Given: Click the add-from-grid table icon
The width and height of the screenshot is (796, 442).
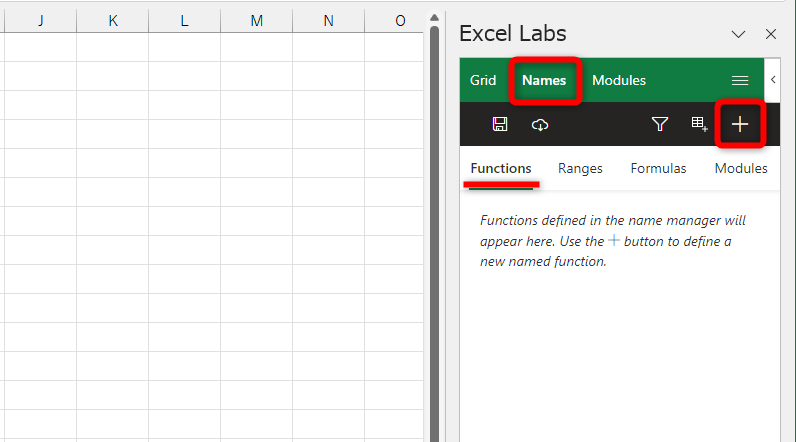Looking at the screenshot, I should click(x=699, y=124).
